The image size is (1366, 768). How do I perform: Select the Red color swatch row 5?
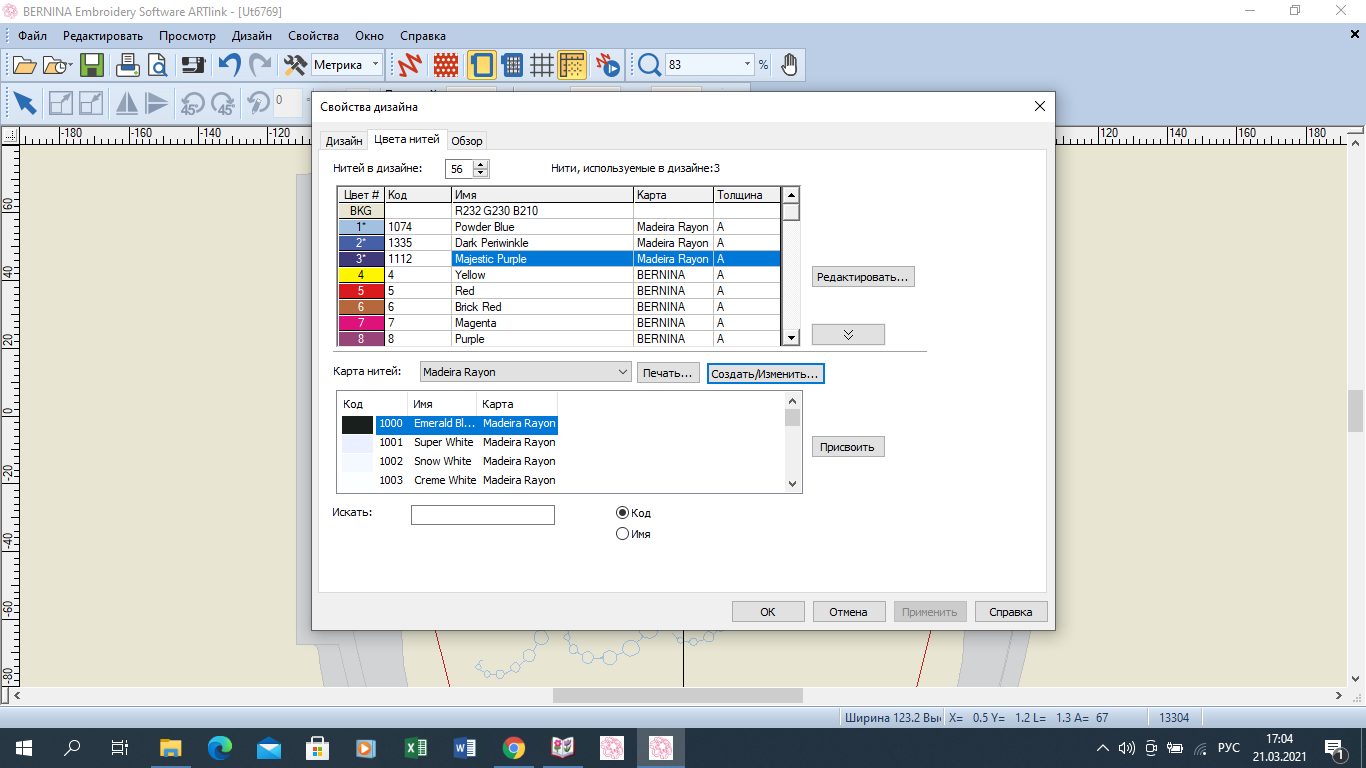(361, 291)
